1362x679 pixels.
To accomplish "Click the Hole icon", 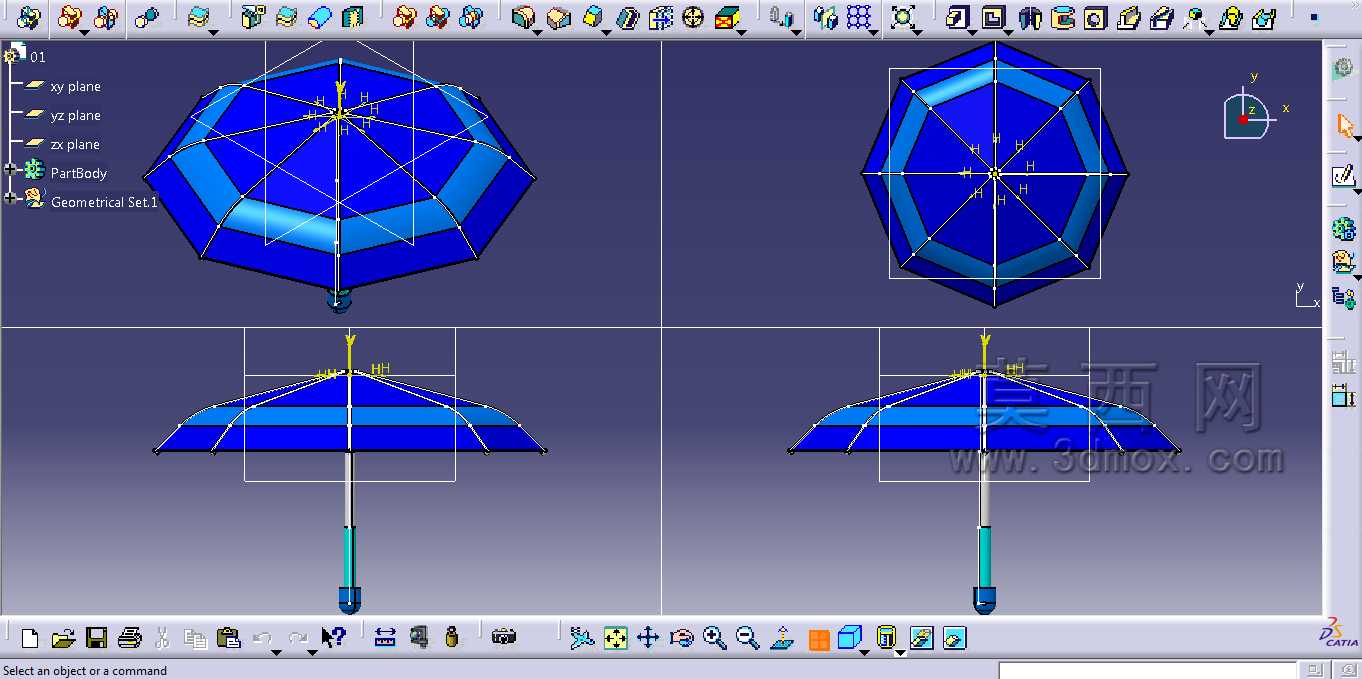I will tap(1095, 17).
